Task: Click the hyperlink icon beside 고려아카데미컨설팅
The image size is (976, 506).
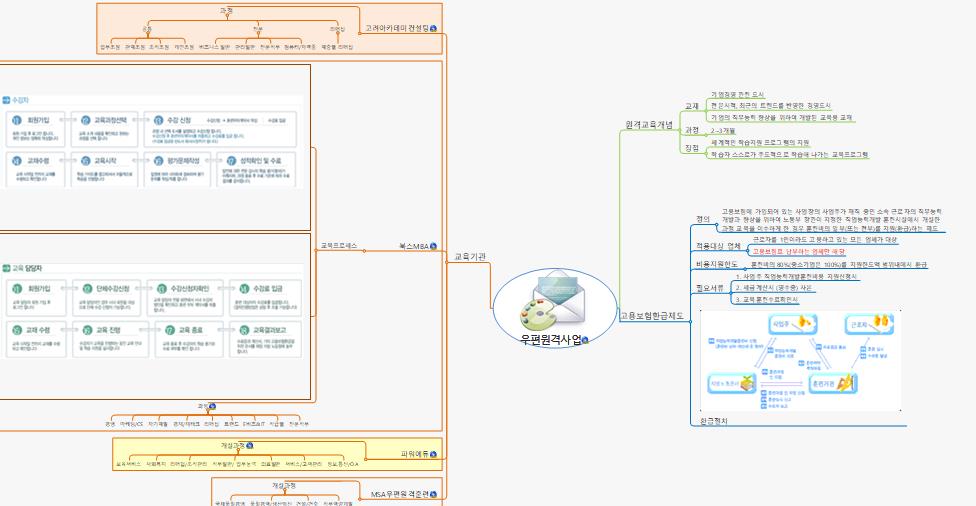Action: click(433, 29)
